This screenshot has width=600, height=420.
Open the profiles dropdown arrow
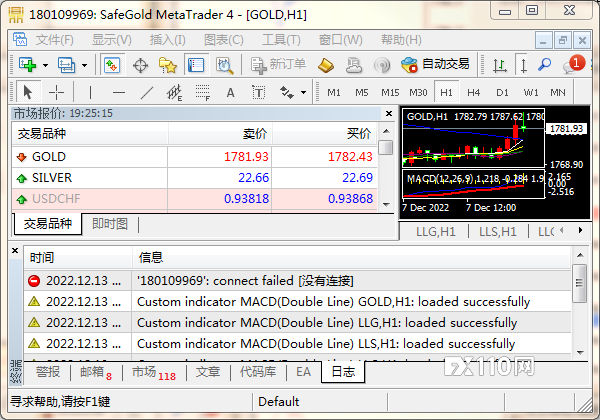click(85, 65)
